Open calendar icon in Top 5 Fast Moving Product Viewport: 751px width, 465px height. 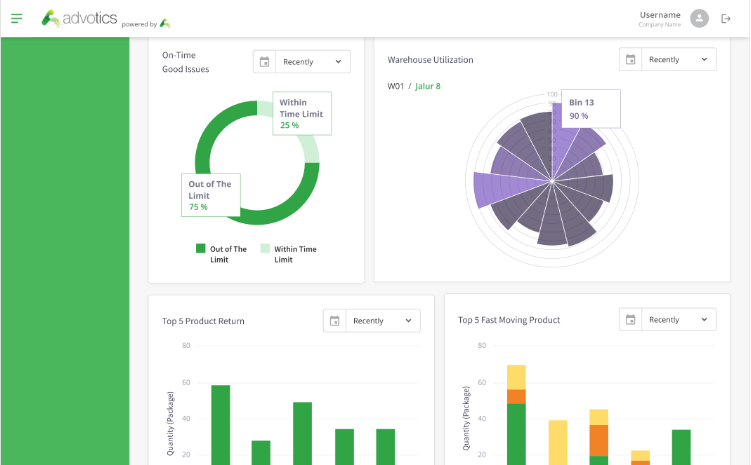(630, 319)
